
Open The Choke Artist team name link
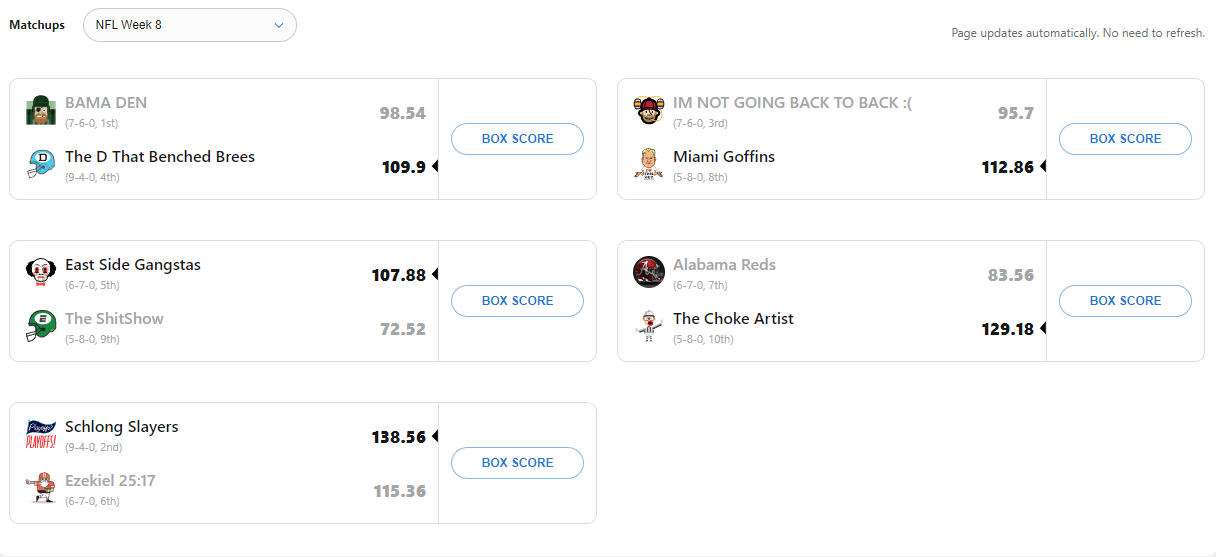(x=733, y=319)
